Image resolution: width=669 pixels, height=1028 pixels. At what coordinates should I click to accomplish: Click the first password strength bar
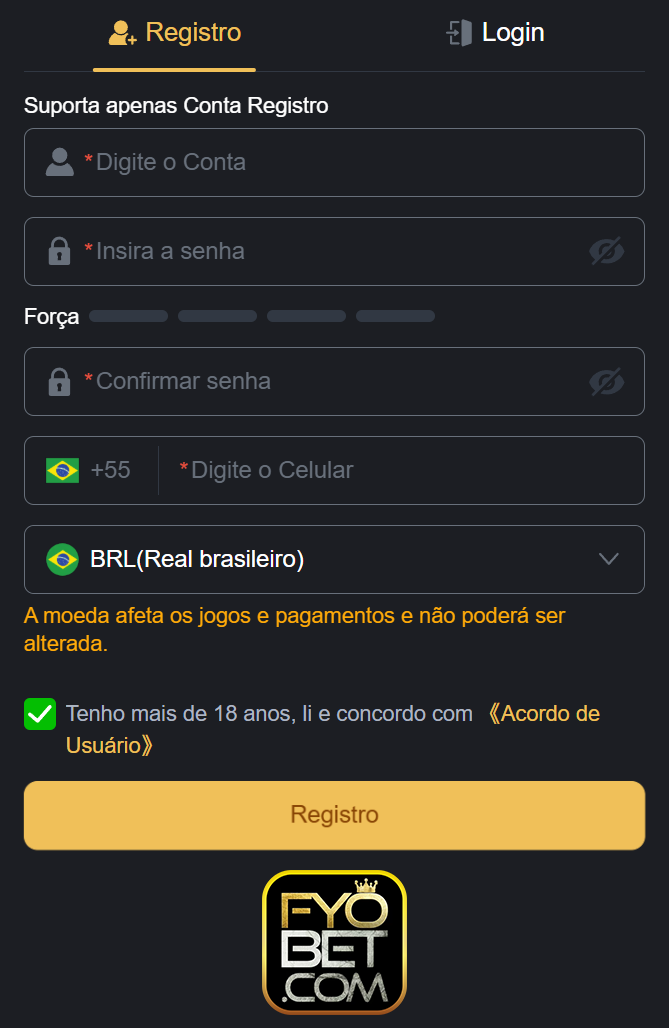pyautogui.click(x=127, y=316)
